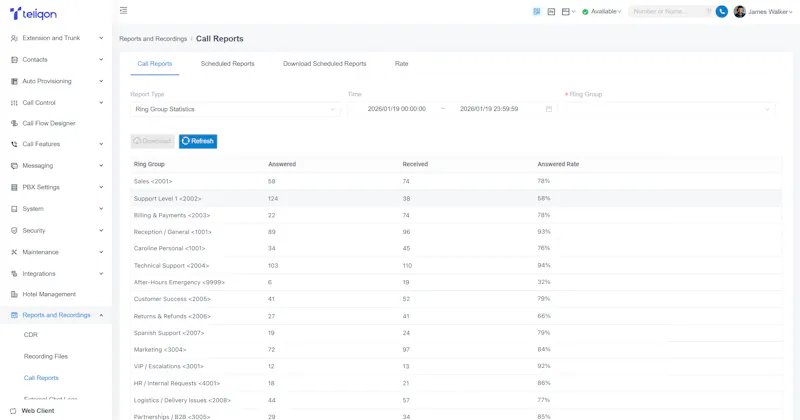The width and height of the screenshot is (800, 420).
Task: Open the Web Client link
Action: (x=38, y=411)
